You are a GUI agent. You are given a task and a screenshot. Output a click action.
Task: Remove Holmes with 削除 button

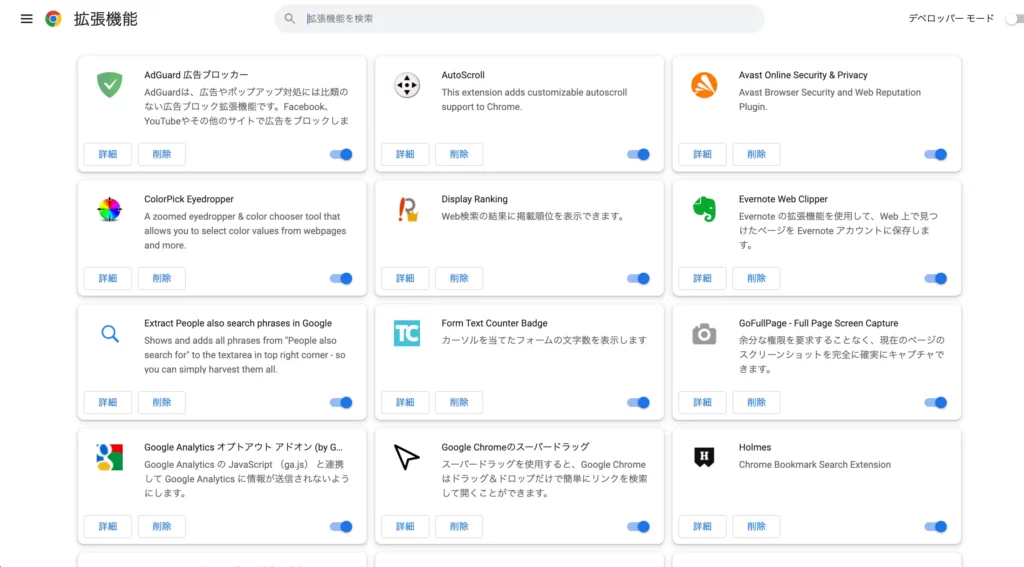tap(756, 526)
